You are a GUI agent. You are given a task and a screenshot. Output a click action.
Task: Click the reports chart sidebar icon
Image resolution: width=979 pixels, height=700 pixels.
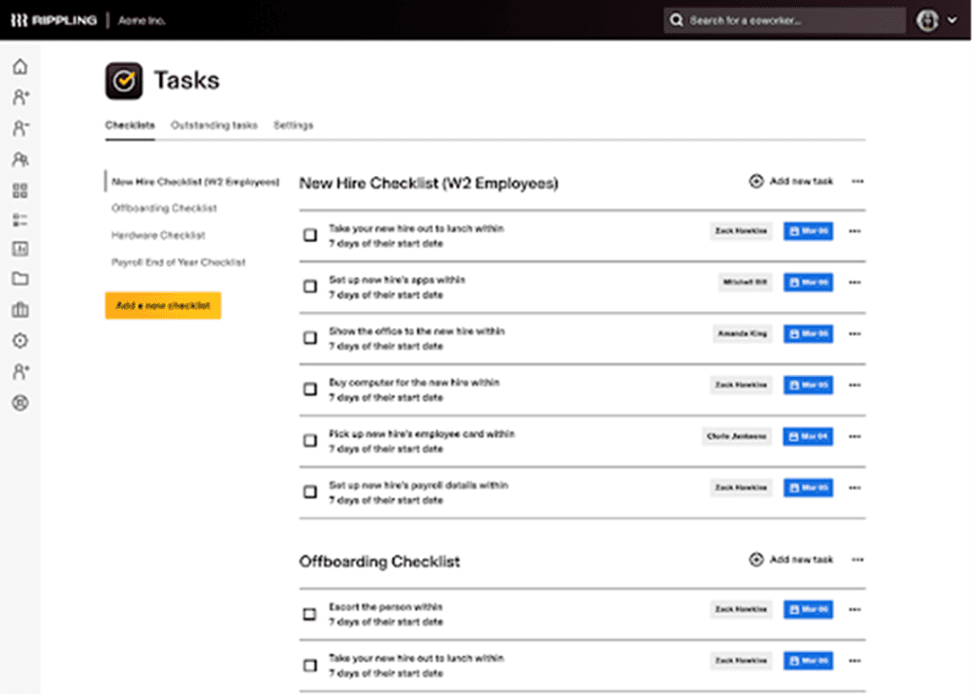(x=20, y=249)
